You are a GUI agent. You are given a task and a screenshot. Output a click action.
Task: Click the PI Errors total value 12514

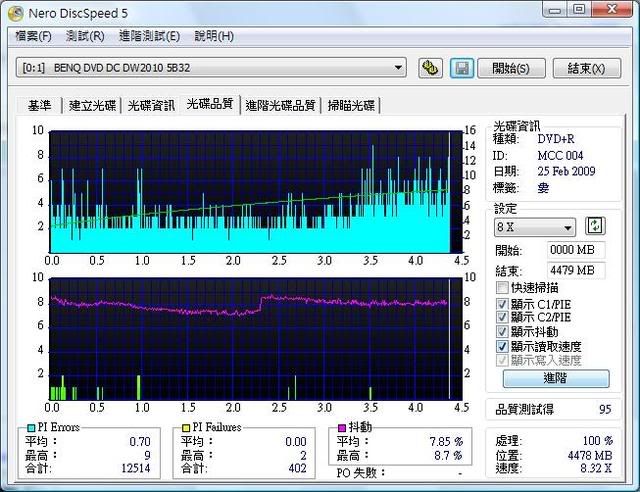click(136, 468)
